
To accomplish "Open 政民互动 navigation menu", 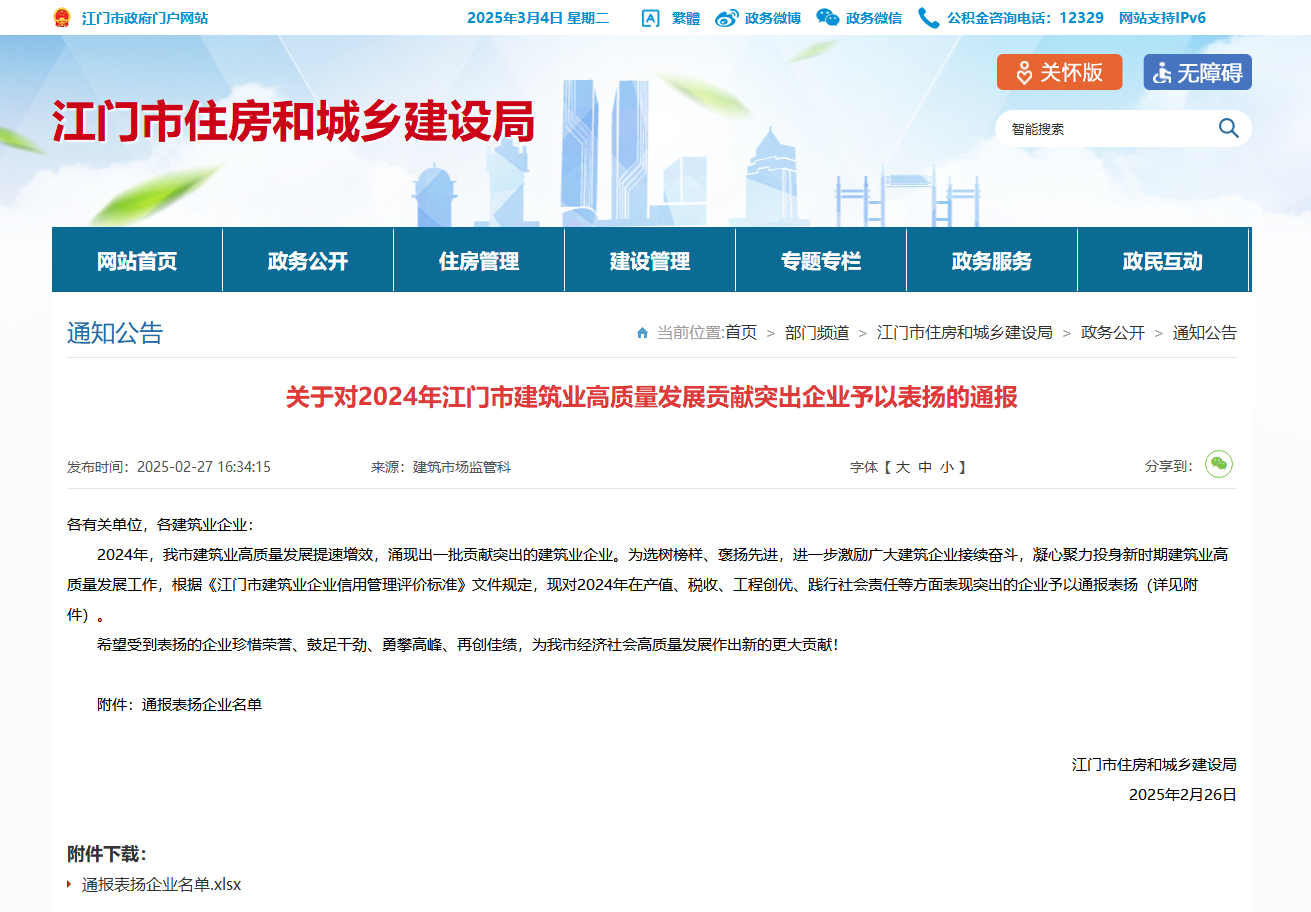I will 1163,260.
